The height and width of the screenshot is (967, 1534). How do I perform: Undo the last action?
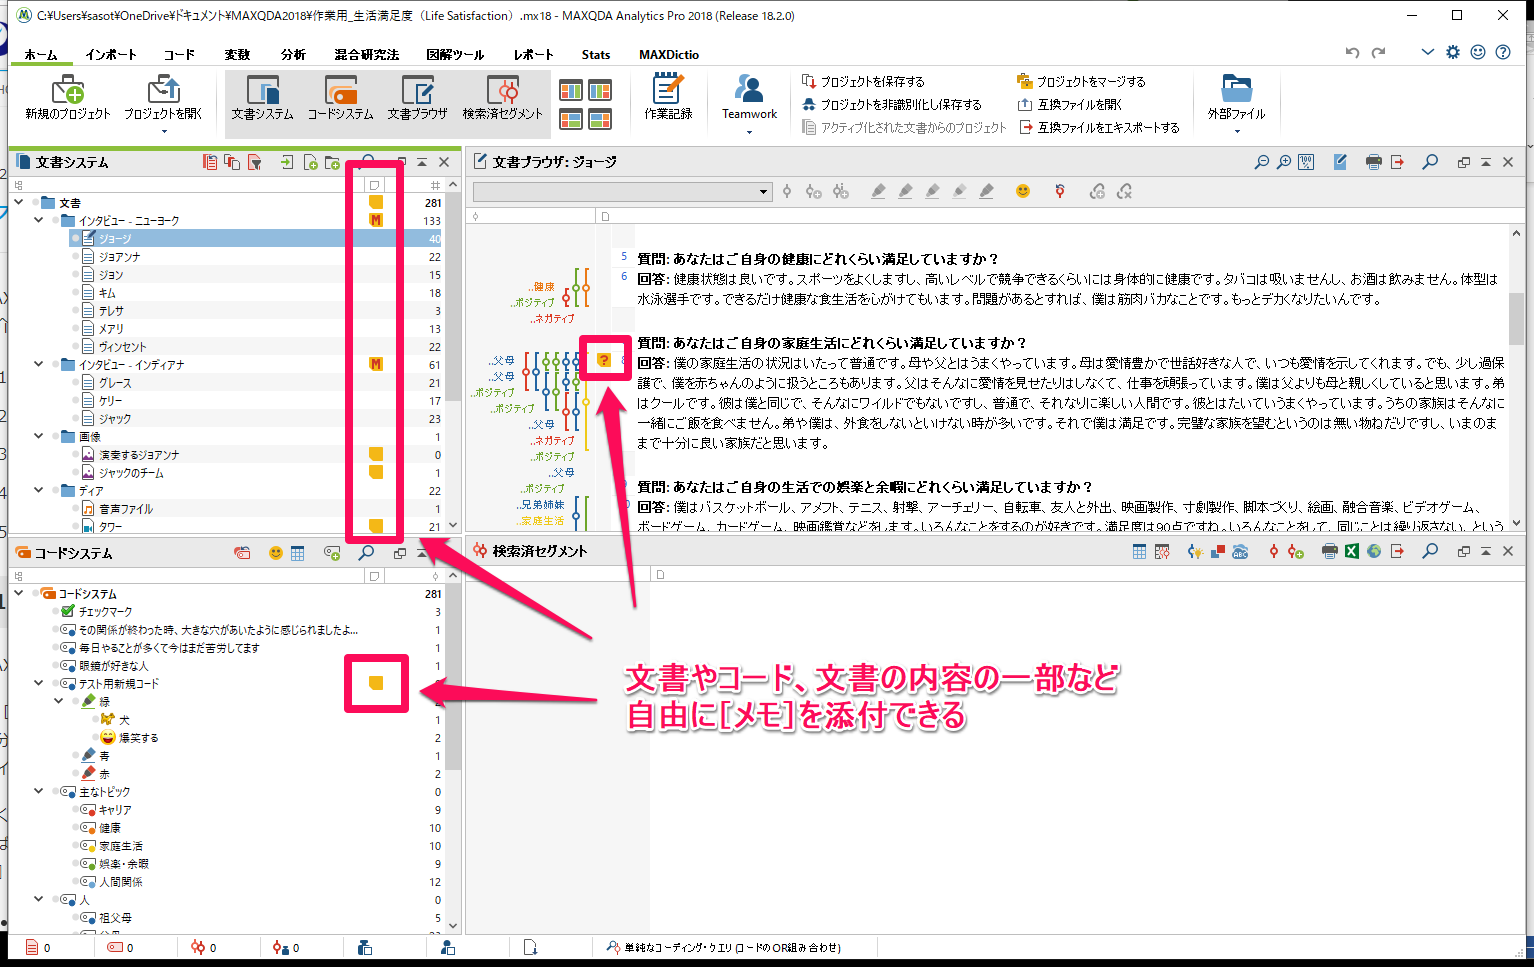1353,52
